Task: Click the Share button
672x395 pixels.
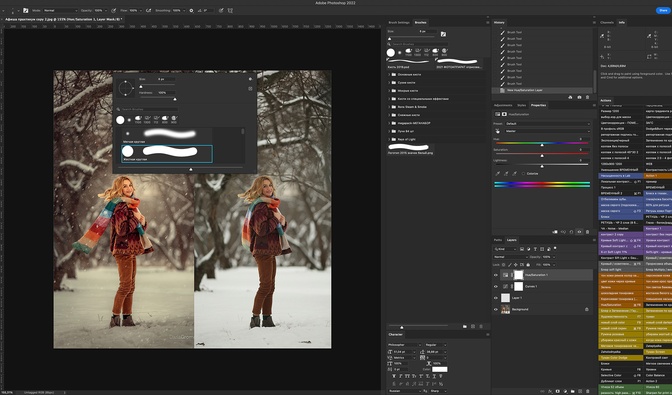Action: tap(663, 10)
